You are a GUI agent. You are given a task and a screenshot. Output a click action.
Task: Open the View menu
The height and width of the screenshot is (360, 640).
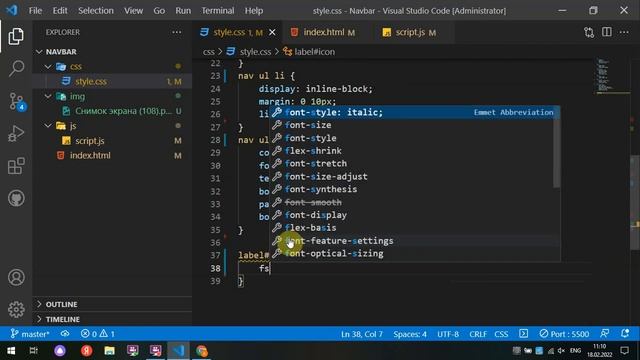tap(133, 11)
